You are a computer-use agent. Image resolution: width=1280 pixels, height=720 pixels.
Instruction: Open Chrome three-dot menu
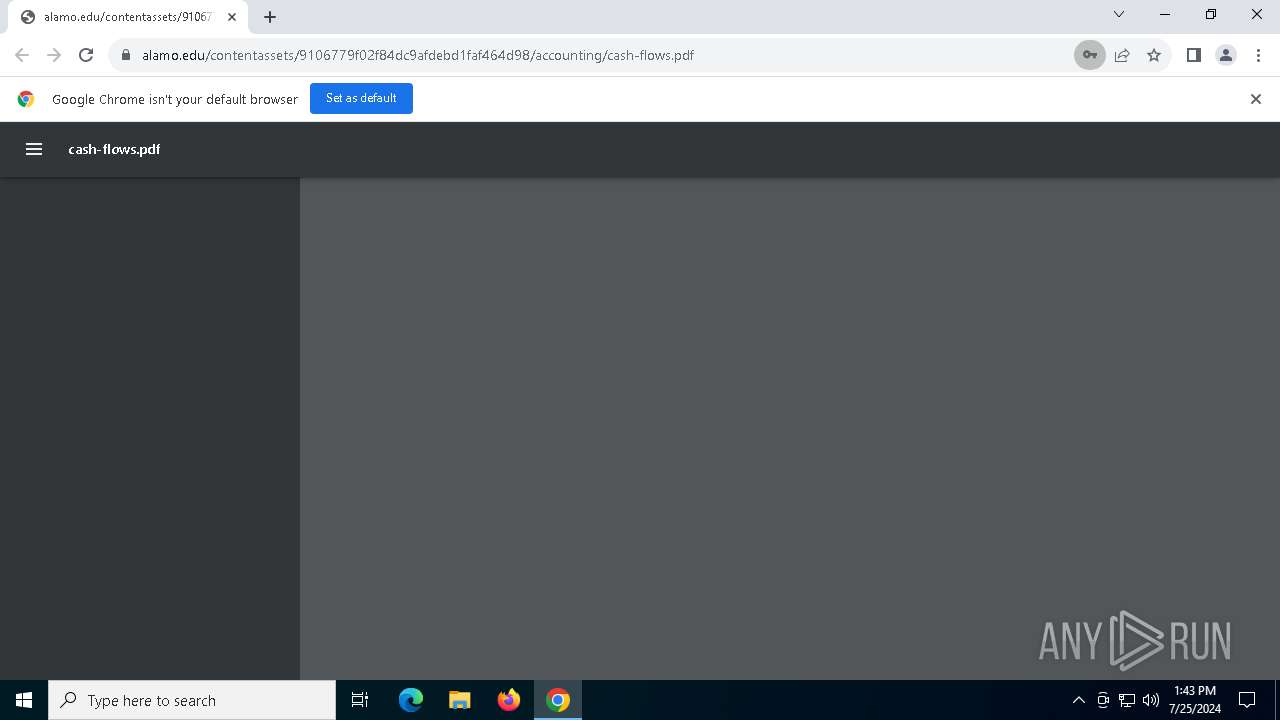(x=1258, y=55)
